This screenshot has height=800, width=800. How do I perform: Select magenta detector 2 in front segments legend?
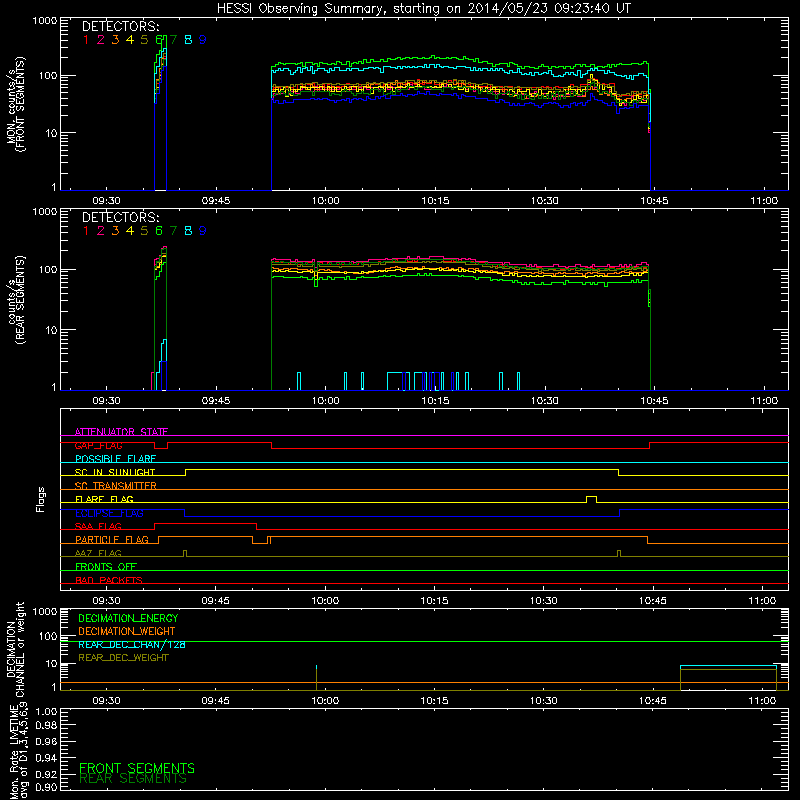101,40
